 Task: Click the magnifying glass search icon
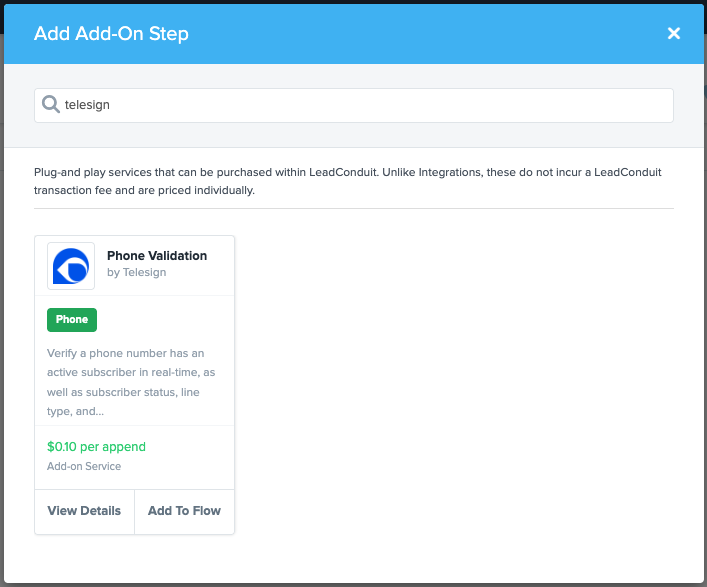50,104
